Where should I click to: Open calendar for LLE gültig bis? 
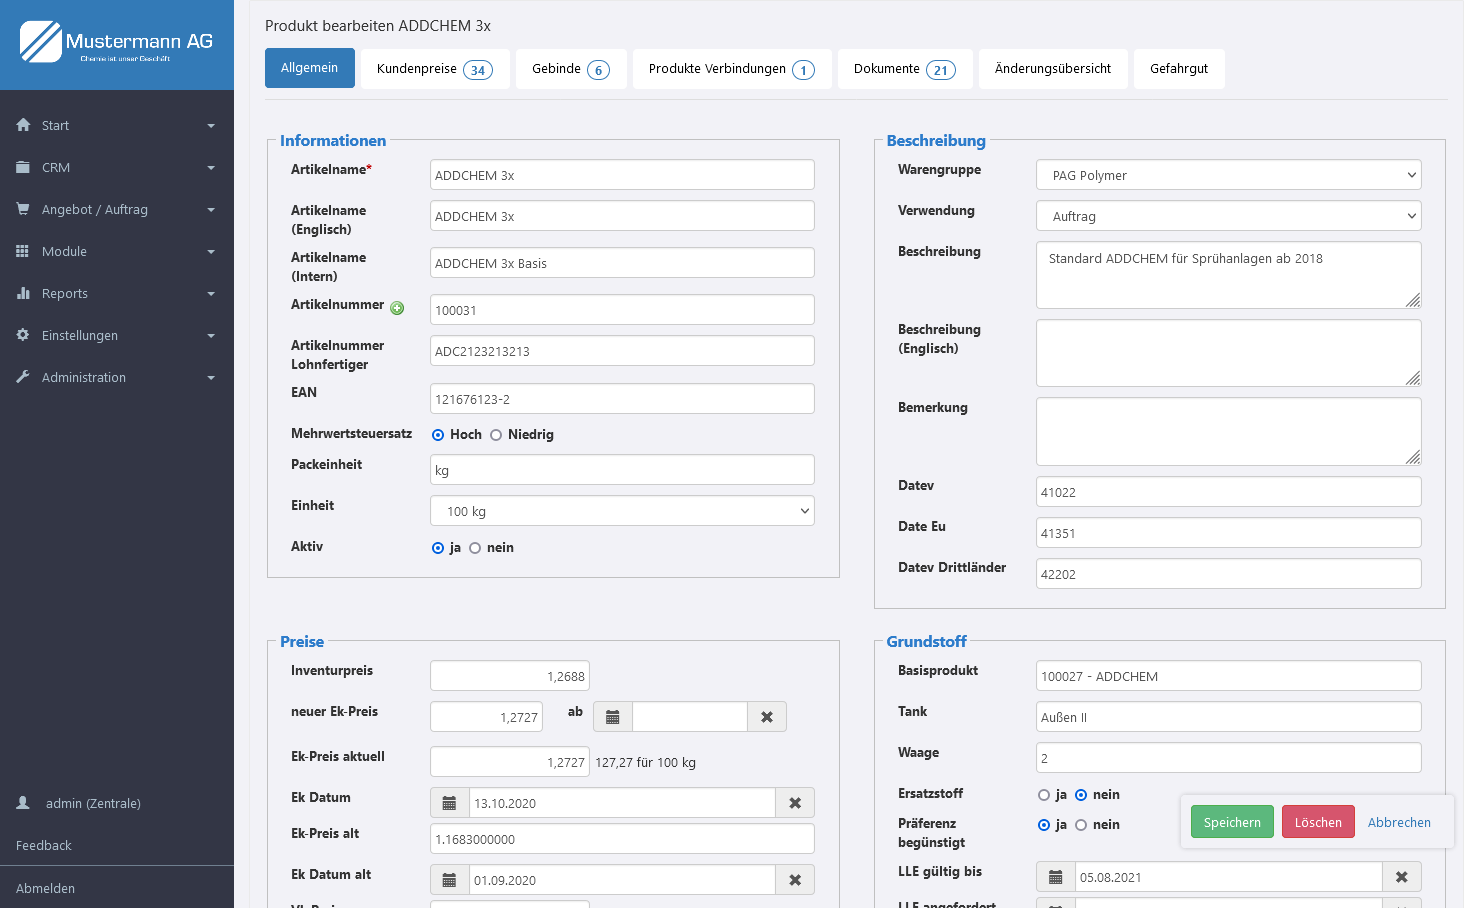(1055, 877)
